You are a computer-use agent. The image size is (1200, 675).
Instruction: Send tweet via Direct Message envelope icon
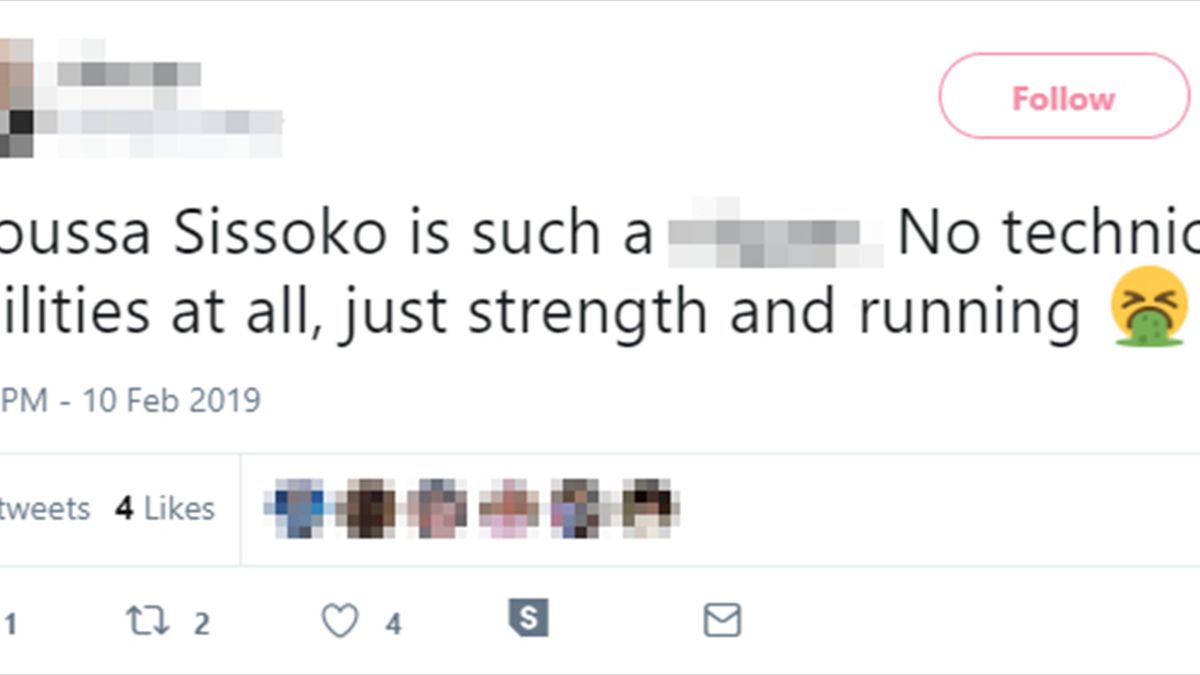721,621
